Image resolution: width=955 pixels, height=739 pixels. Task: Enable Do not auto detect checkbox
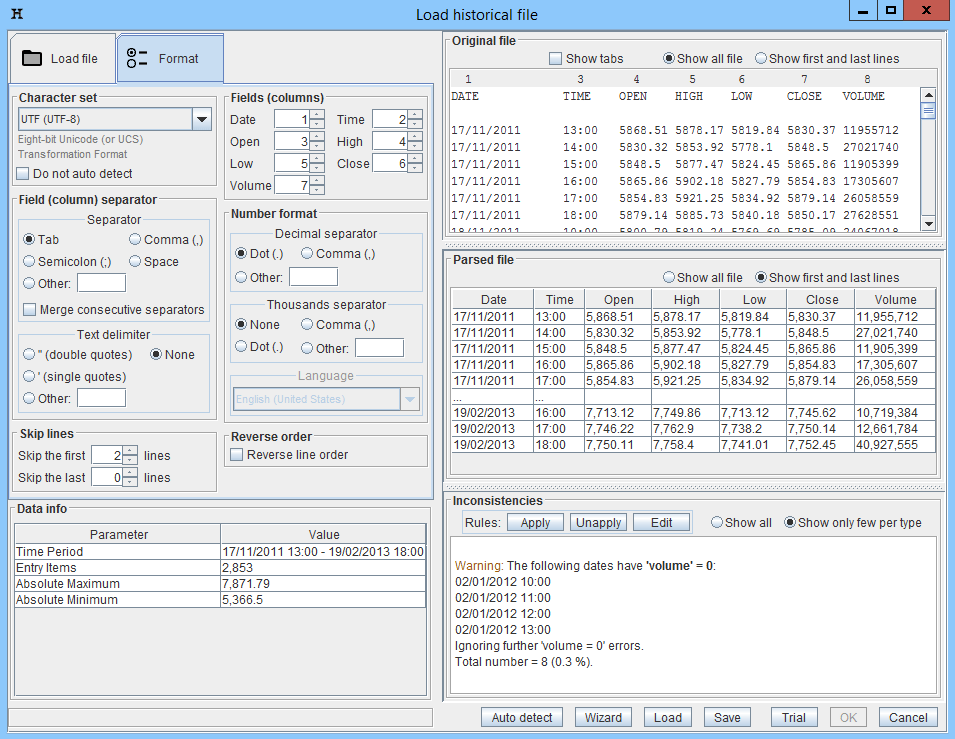click(23, 174)
